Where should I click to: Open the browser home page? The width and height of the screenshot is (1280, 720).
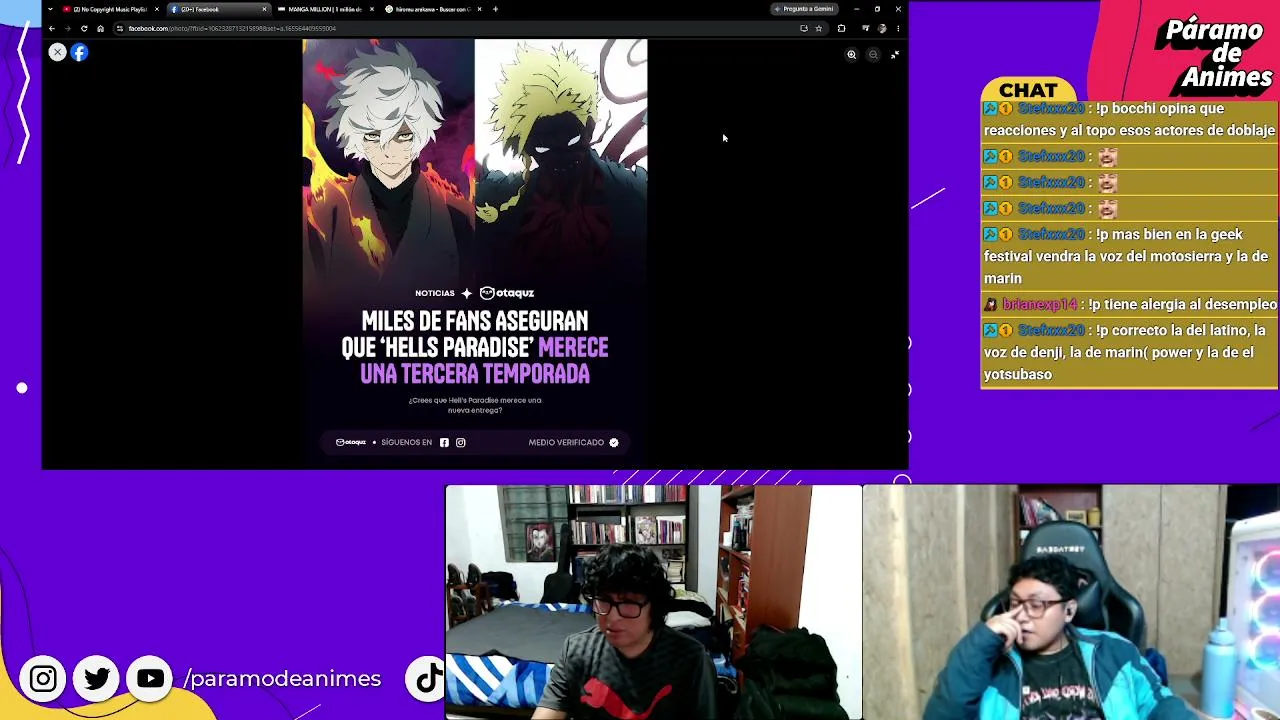tap(100, 28)
